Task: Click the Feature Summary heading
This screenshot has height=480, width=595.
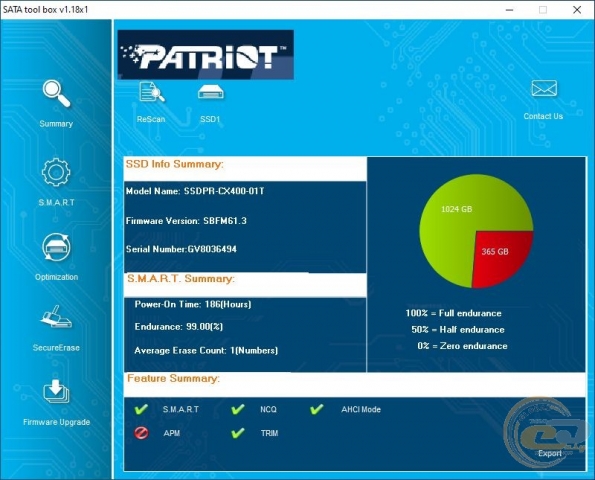Action: [173, 378]
